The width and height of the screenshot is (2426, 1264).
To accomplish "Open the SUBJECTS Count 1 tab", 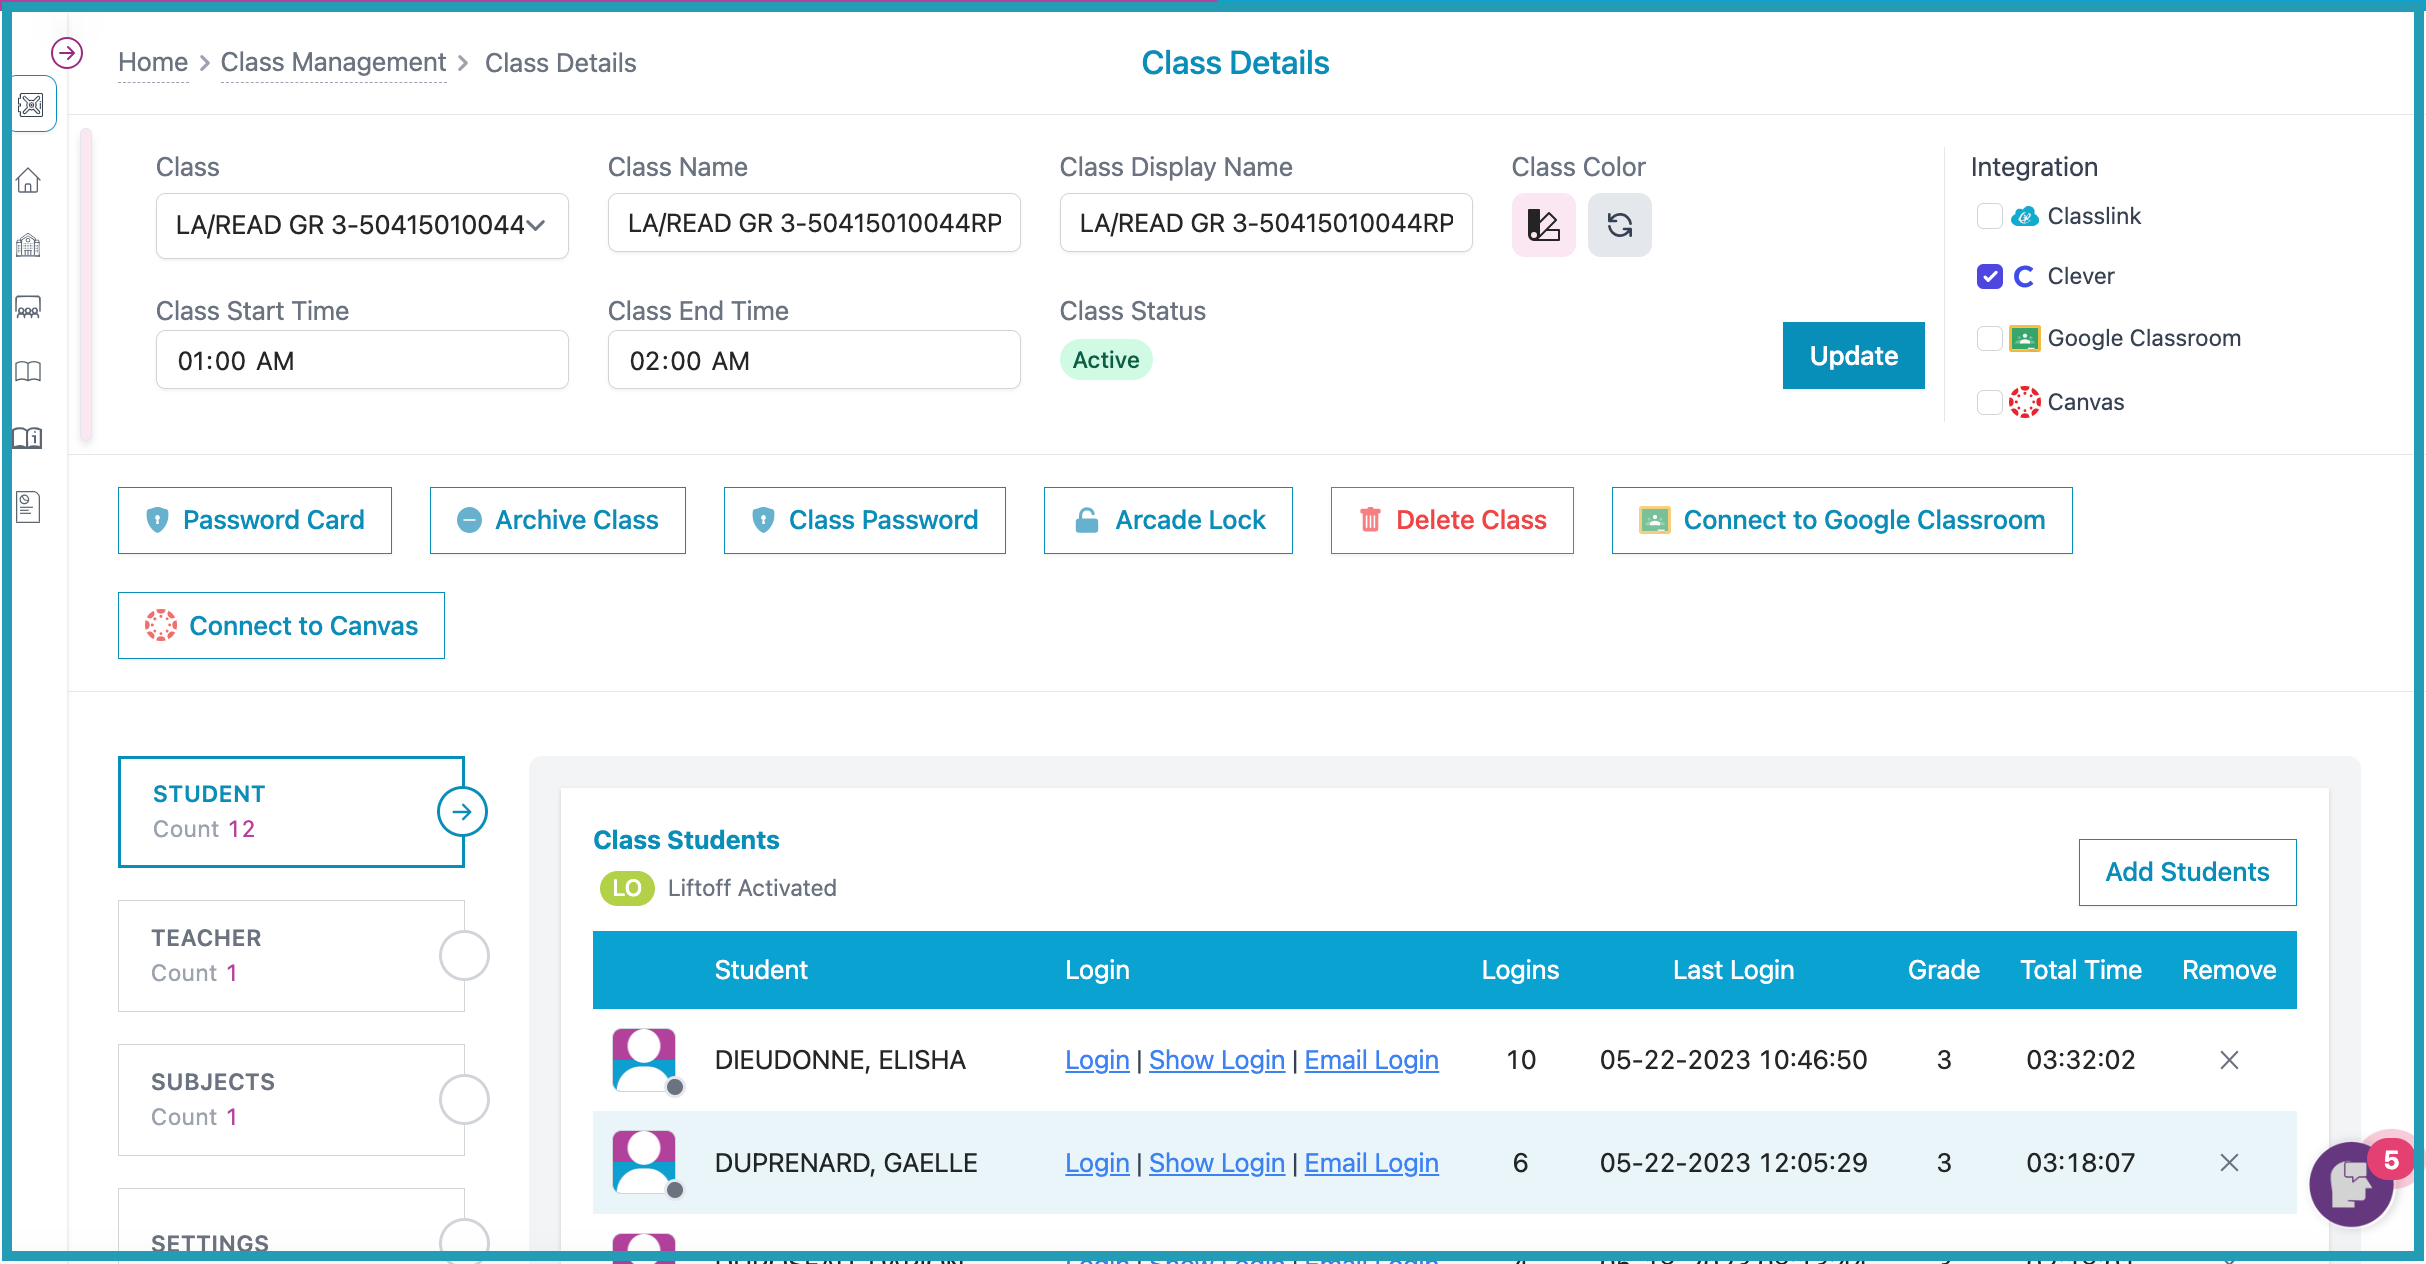I will (x=291, y=1100).
